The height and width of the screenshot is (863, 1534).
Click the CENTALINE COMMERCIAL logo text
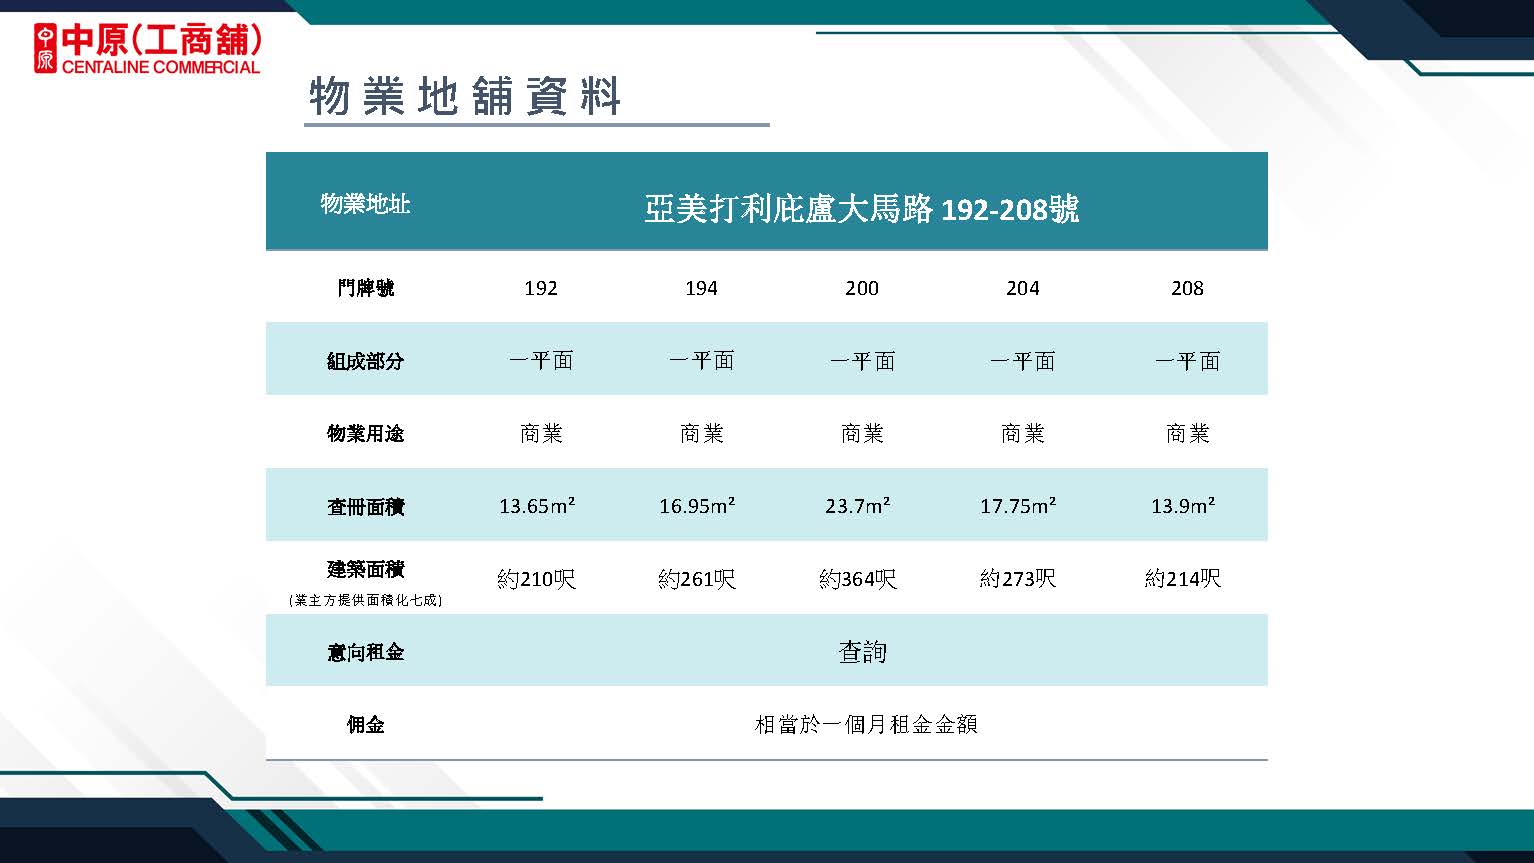[160, 67]
